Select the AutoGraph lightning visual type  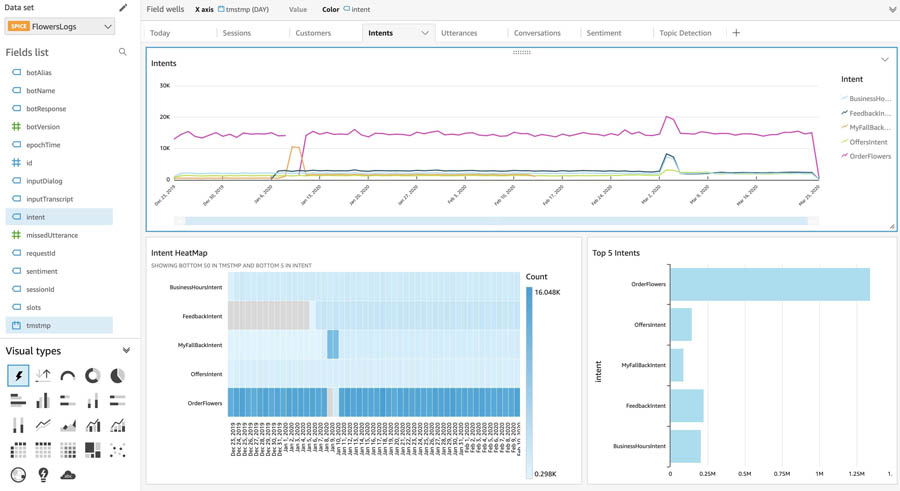click(18, 376)
